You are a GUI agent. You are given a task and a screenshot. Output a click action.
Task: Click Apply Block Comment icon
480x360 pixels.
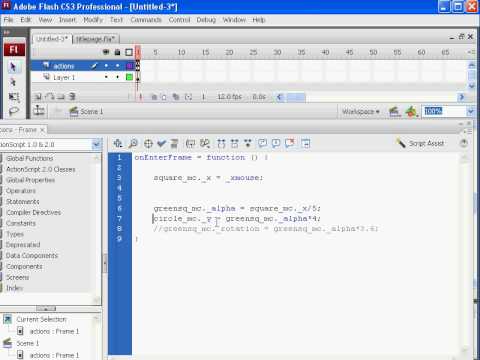pyautogui.click(x=263, y=143)
